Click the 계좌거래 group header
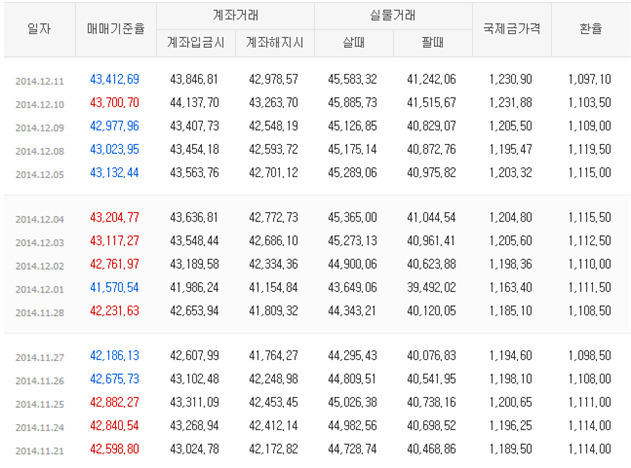631x468 pixels. [235, 15]
